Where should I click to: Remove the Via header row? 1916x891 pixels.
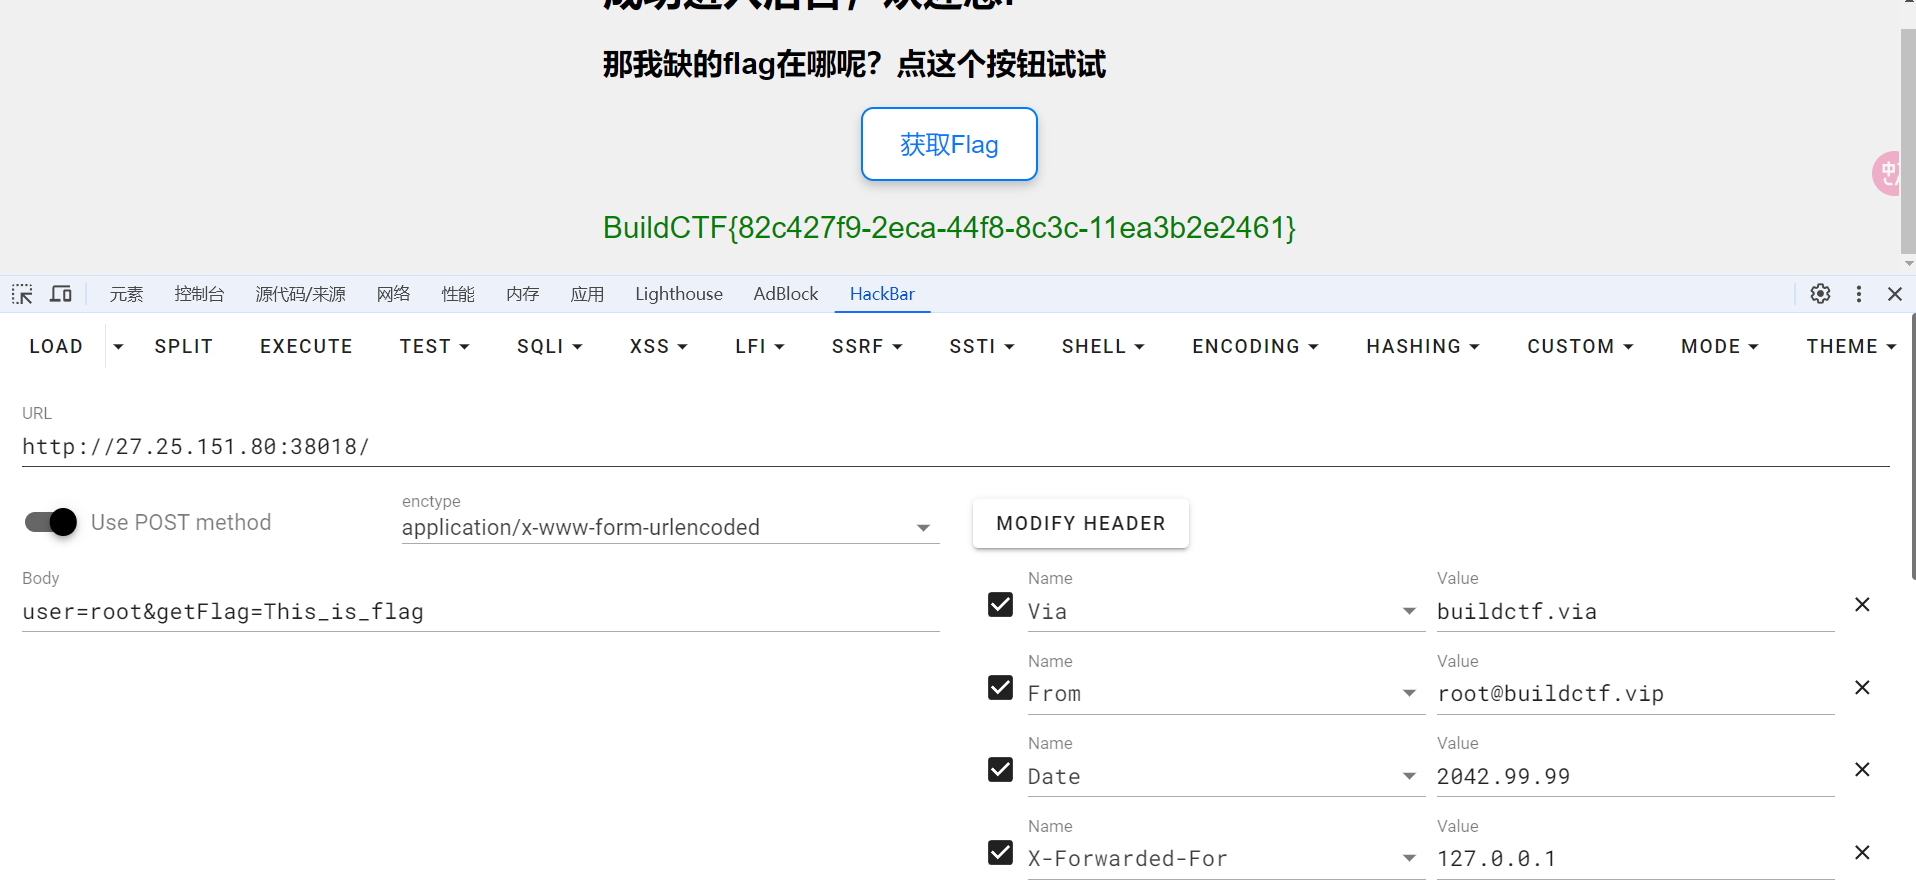[1861, 605]
